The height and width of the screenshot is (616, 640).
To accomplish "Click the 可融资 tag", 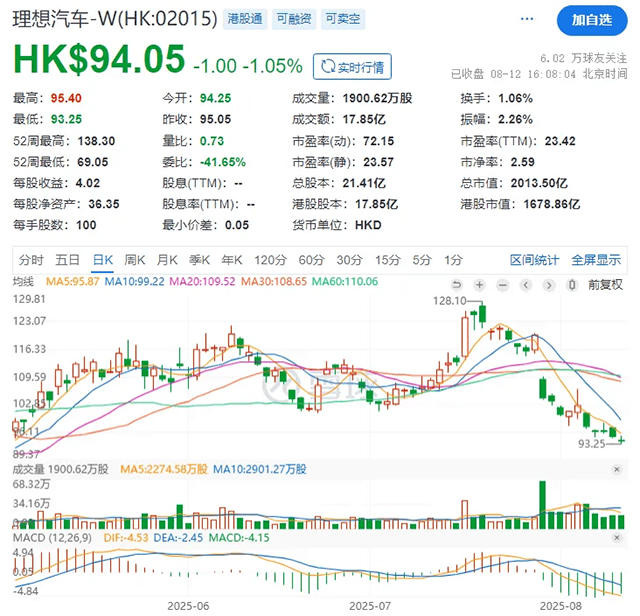I will (x=294, y=19).
